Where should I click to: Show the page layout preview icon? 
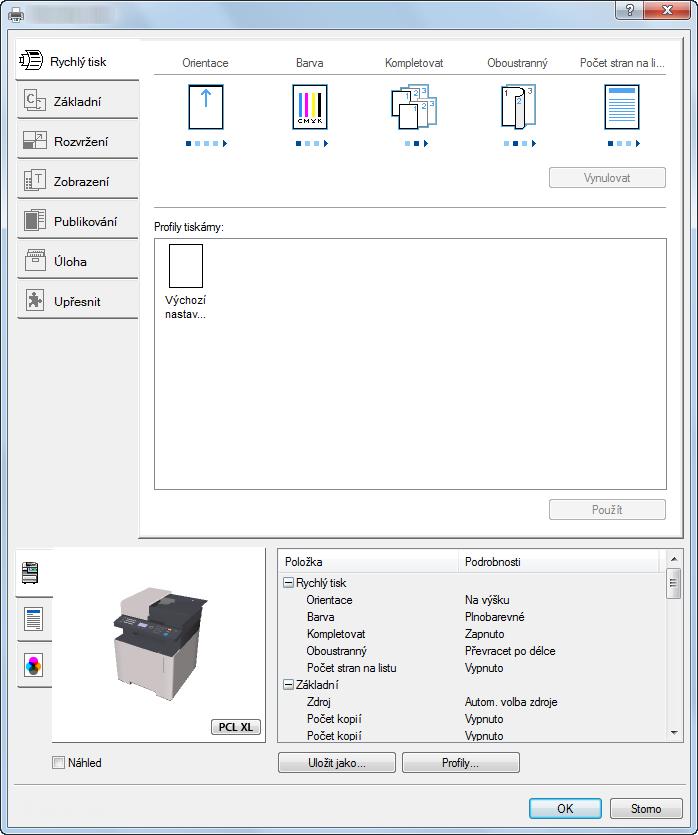pyautogui.click(x=34, y=619)
